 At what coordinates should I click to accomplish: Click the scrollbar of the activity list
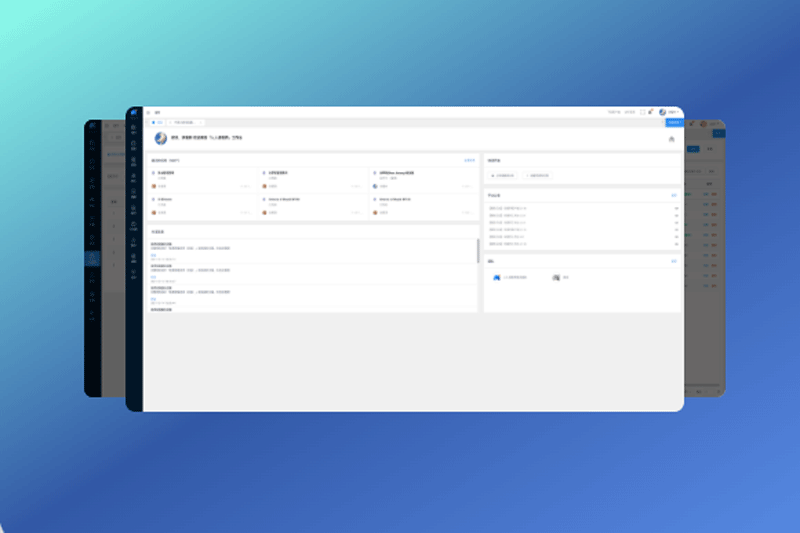pos(478,250)
